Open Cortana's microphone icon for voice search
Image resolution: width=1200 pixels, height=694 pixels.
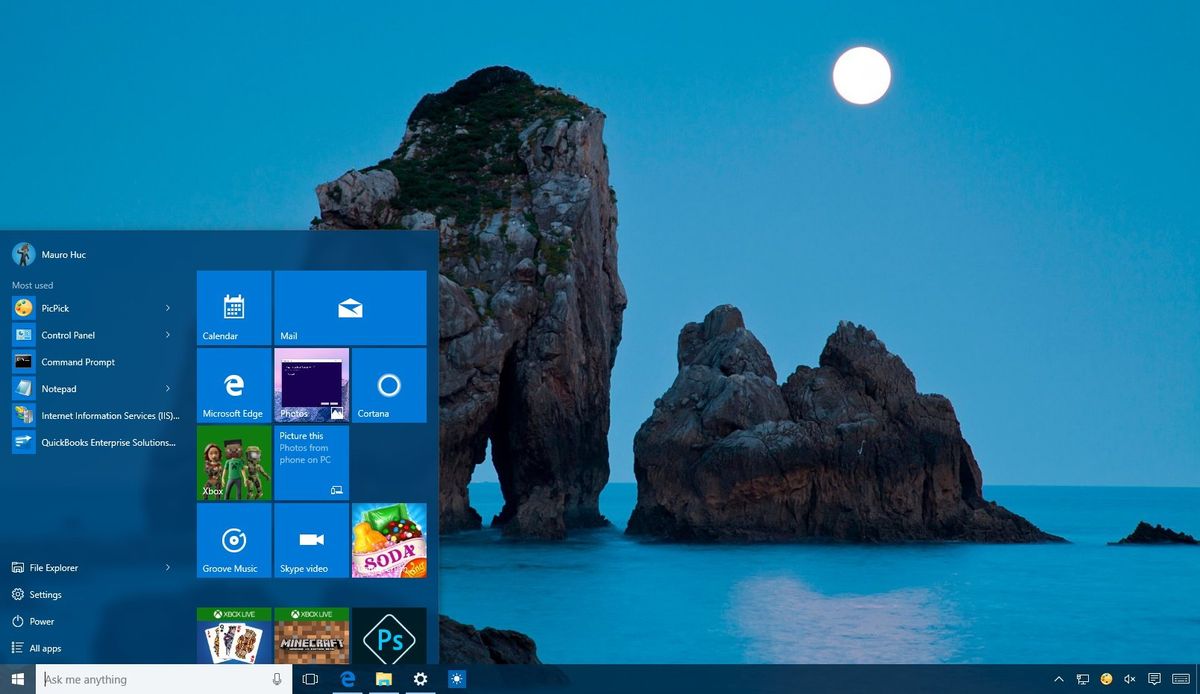277,679
